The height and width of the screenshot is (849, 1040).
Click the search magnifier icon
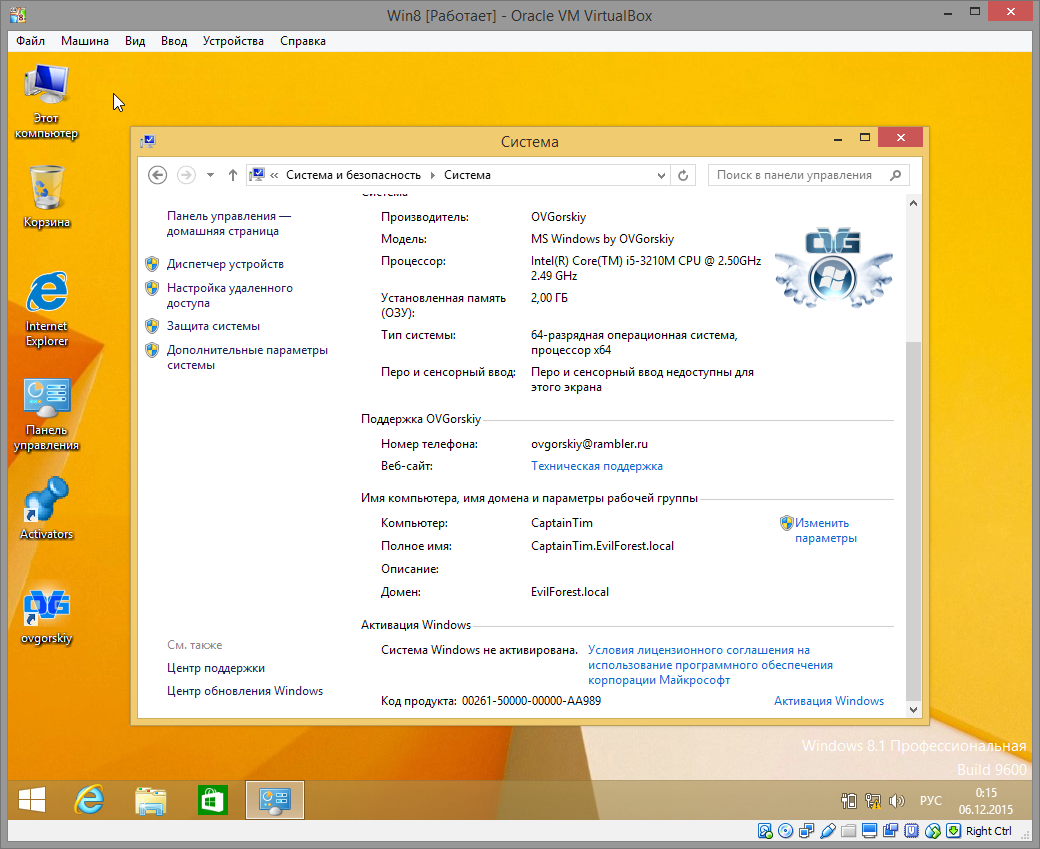[896, 175]
